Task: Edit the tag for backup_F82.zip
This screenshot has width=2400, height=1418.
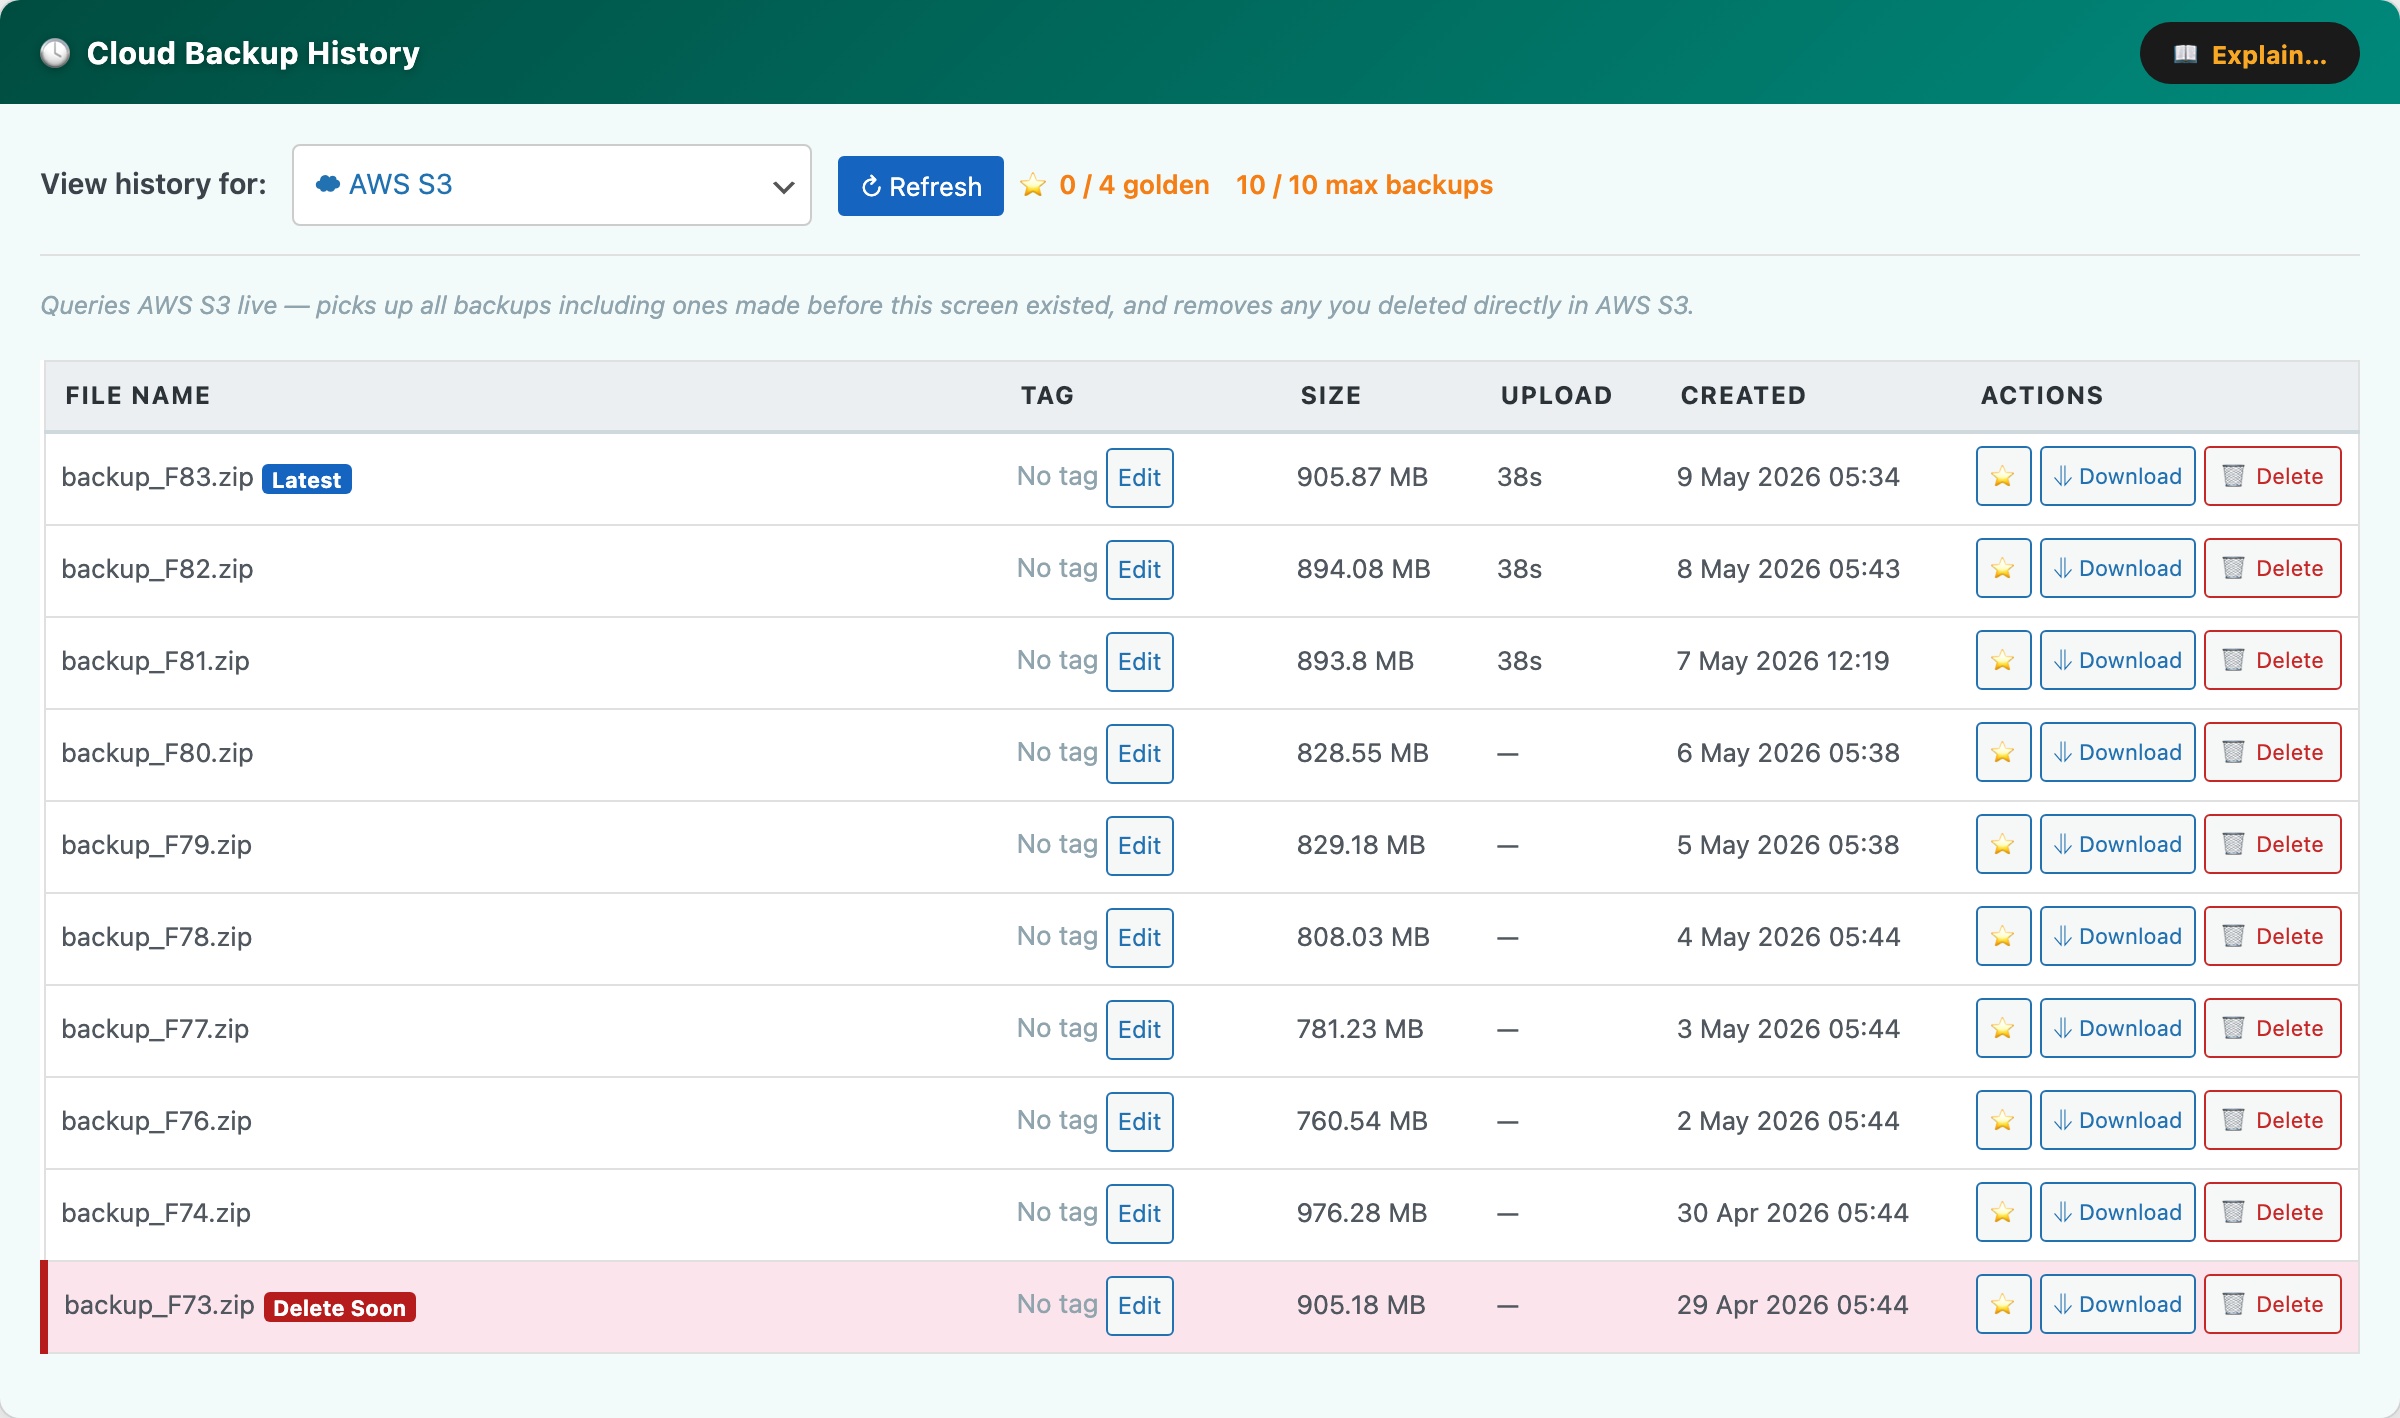Action: click(x=1139, y=570)
